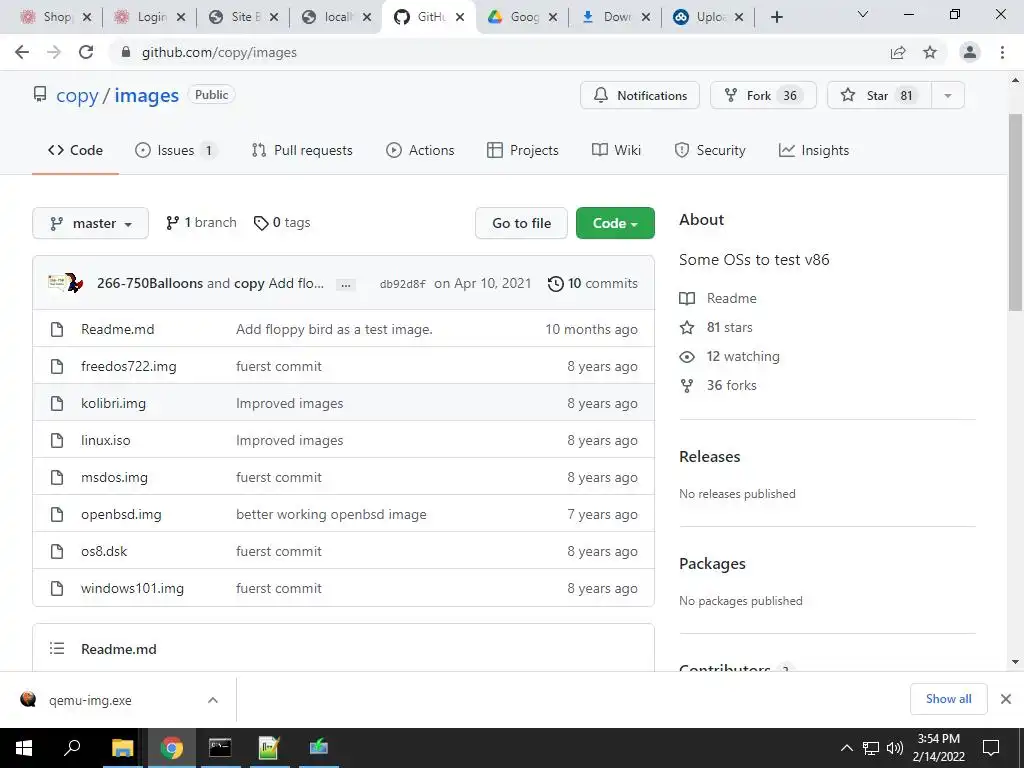Open 36 forks in About sidebar
The image size is (1024, 768).
(718, 385)
